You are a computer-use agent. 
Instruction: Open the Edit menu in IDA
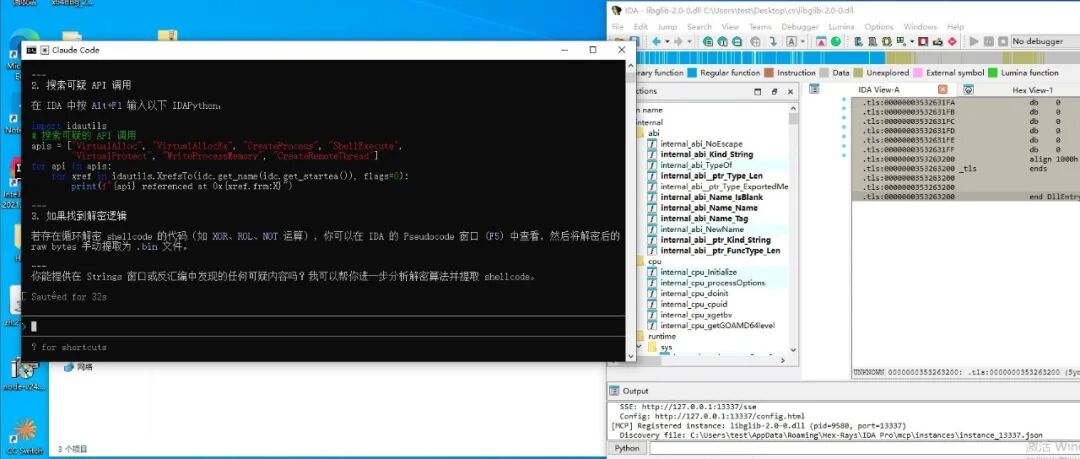641,26
